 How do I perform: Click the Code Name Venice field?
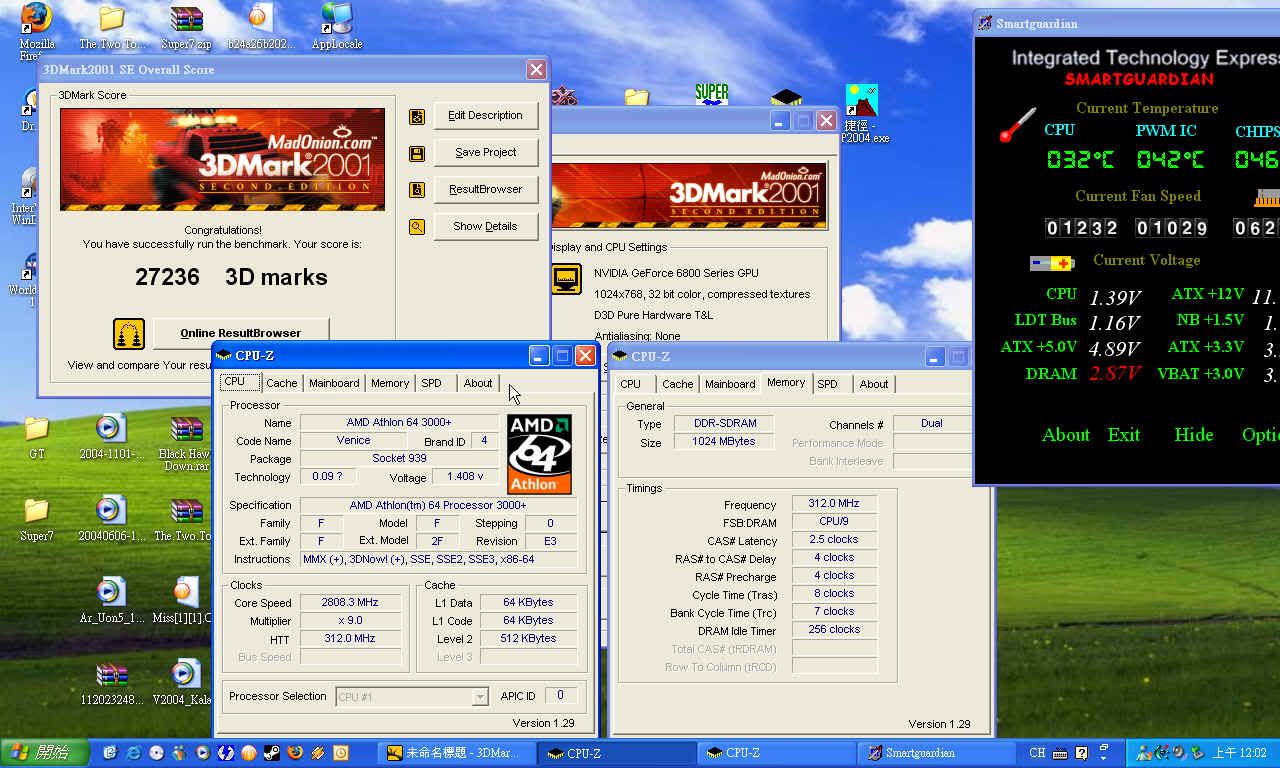click(353, 441)
